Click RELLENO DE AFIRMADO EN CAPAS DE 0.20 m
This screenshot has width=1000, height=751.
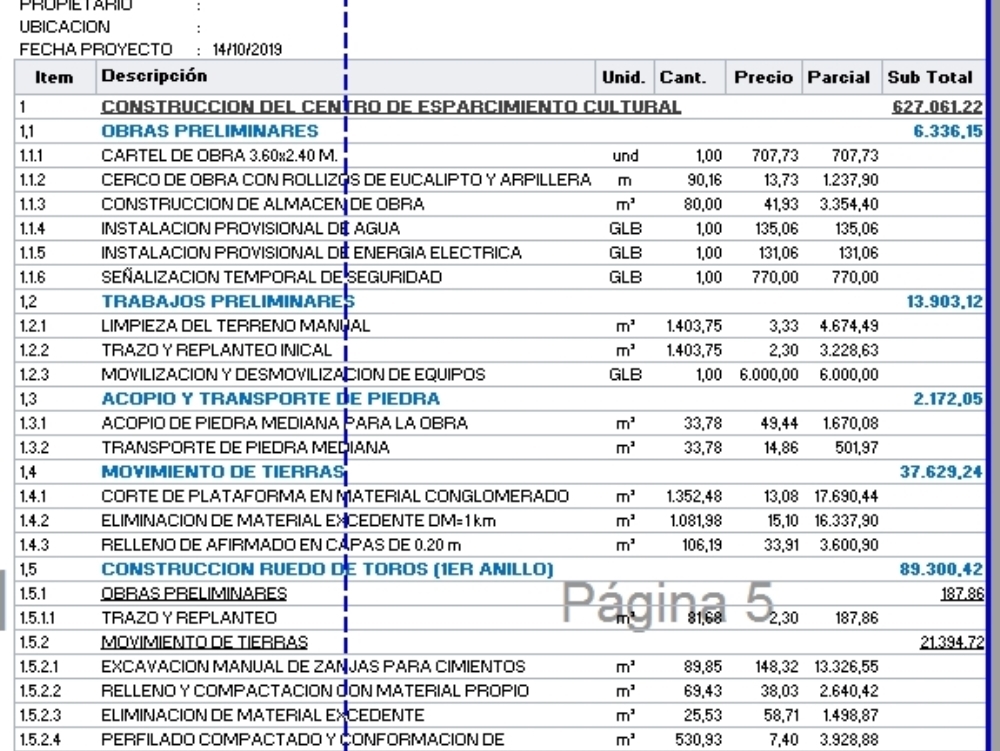tap(281, 544)
